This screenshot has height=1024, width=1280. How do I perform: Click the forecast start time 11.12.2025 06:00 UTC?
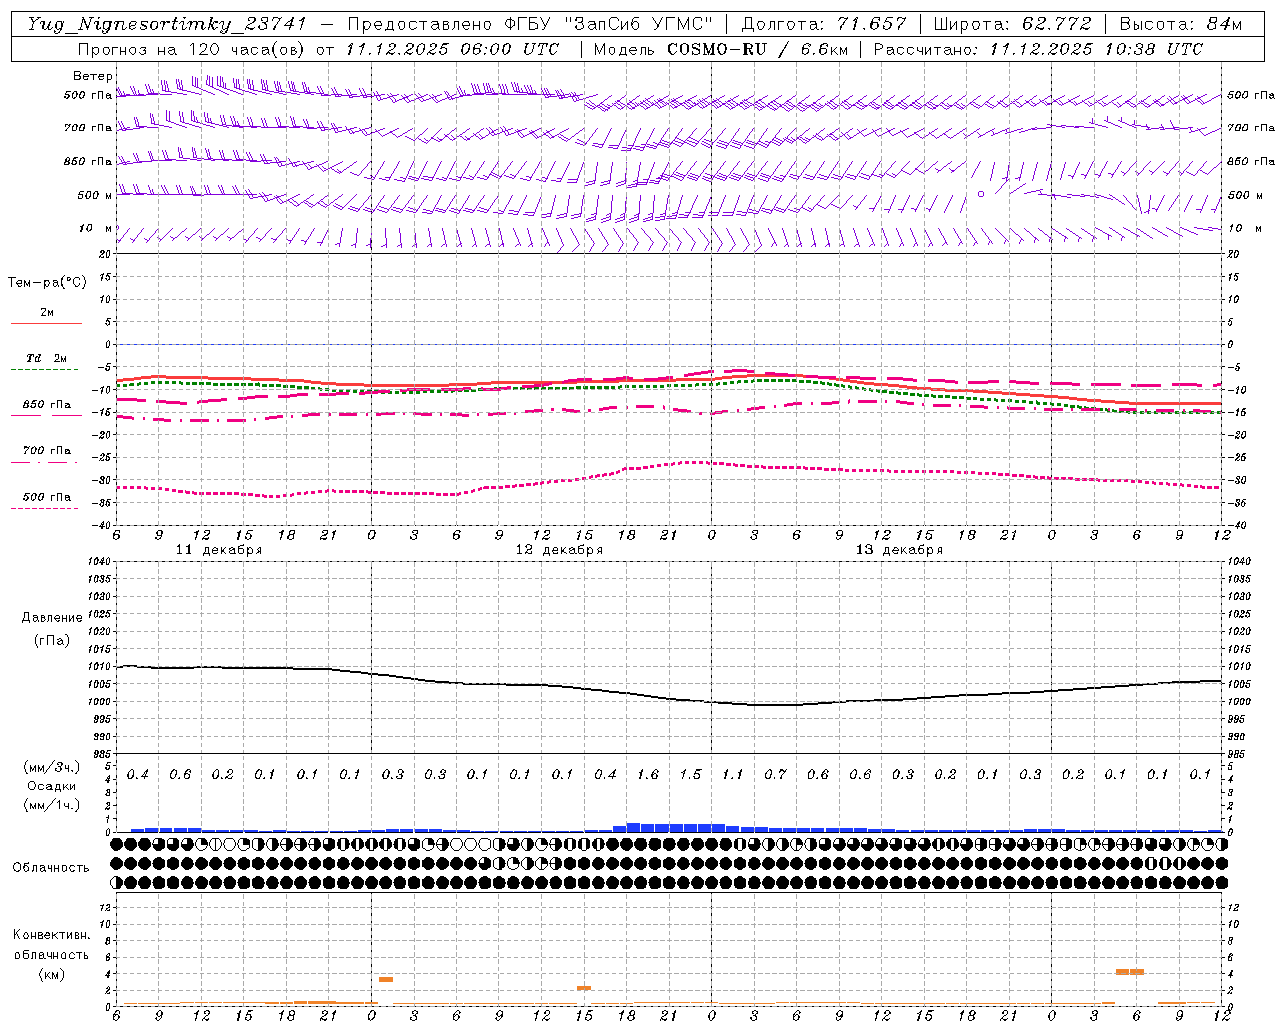(452, 49)
